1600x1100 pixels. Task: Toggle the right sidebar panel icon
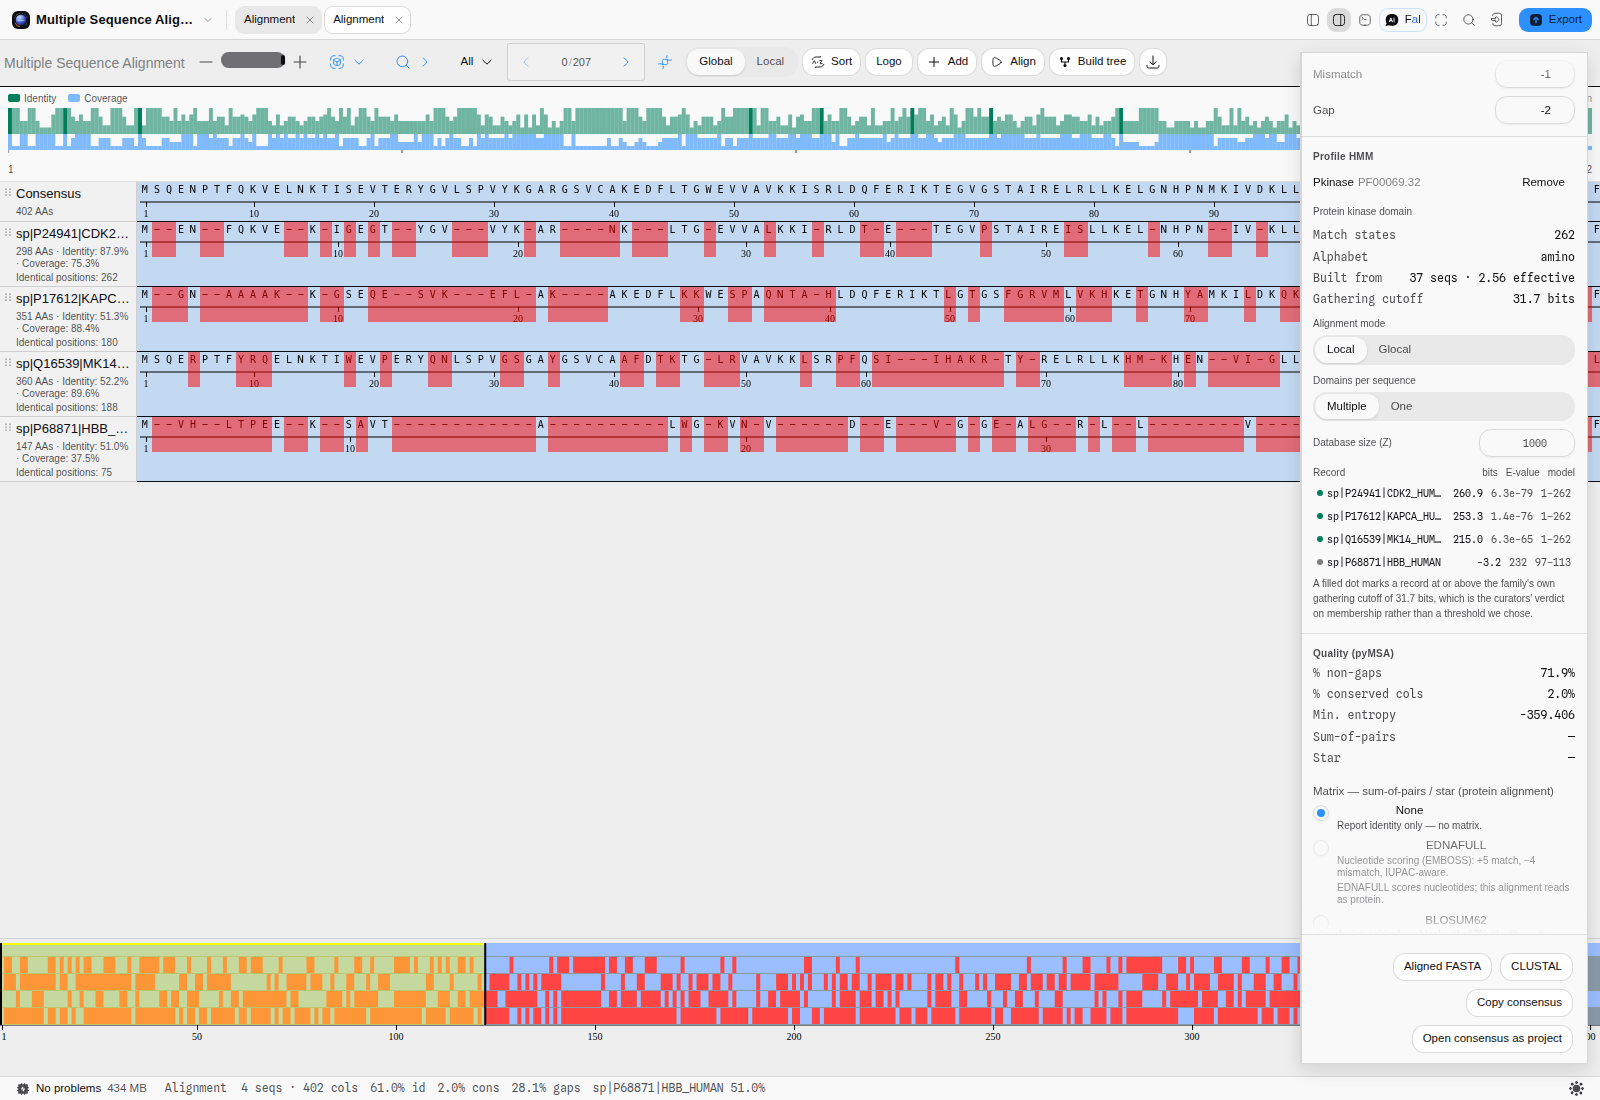tap(1339, 20)
